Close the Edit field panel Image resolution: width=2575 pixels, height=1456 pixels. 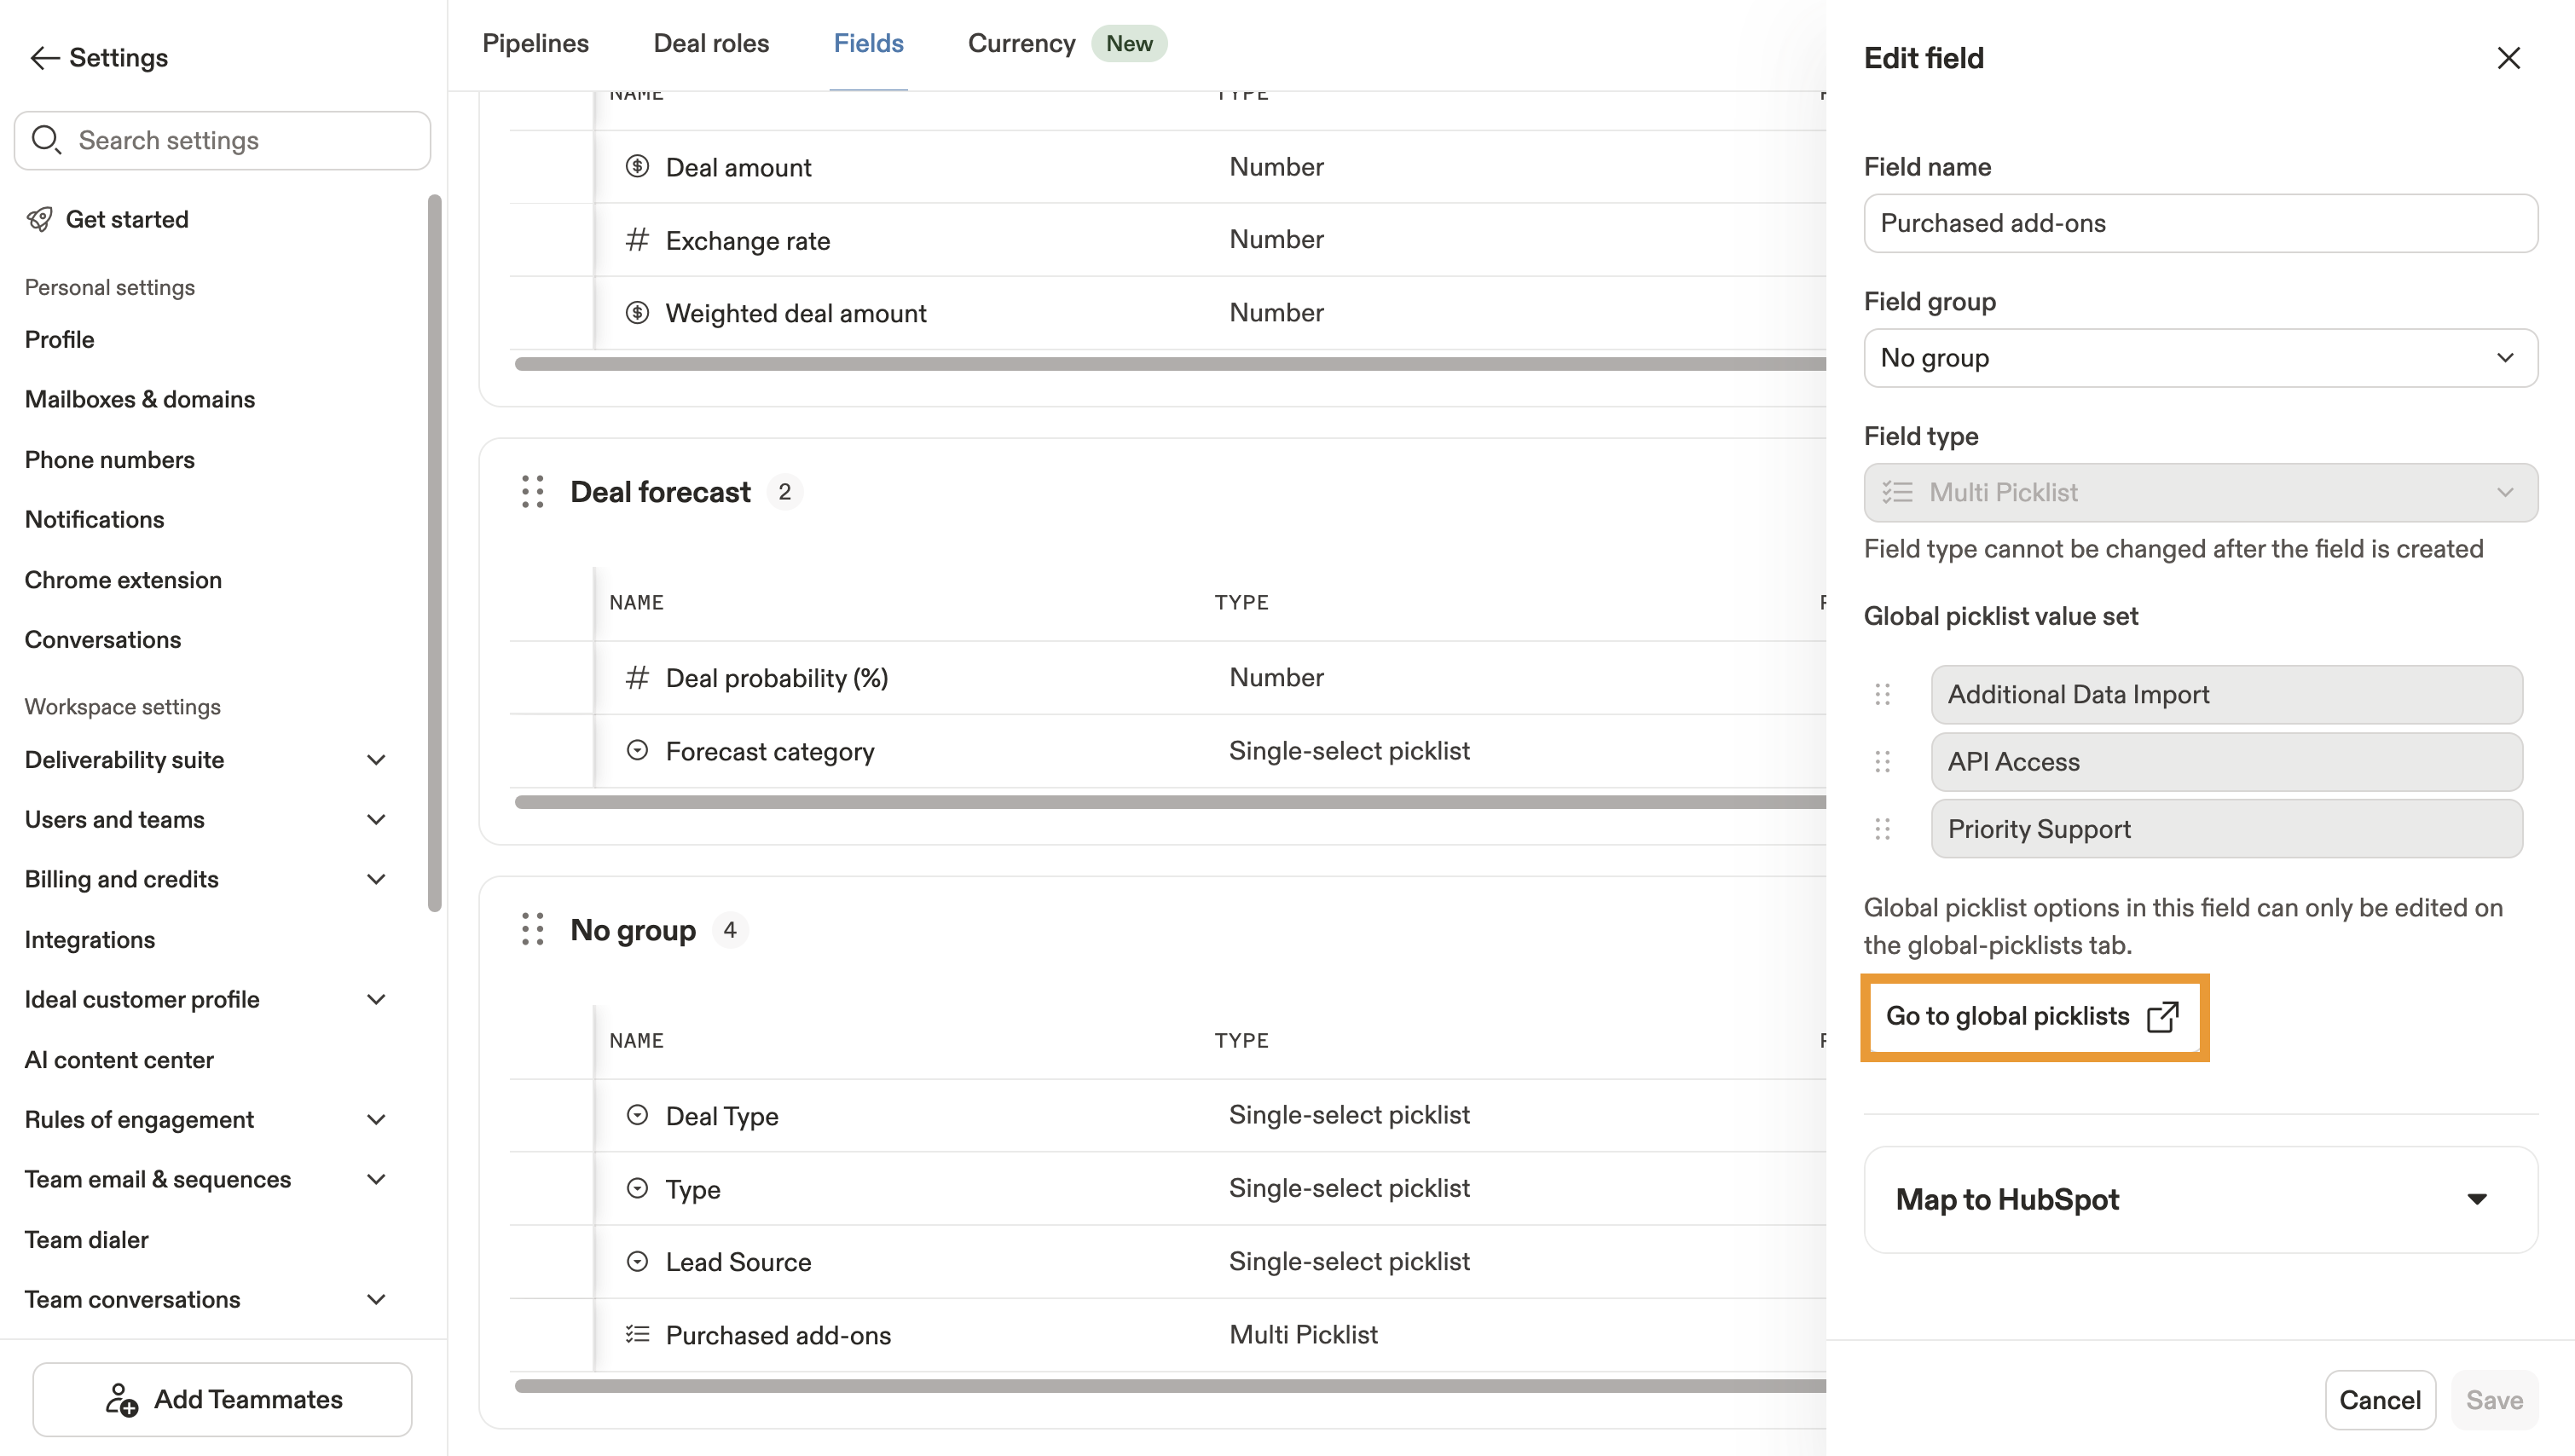[2508, 58]
